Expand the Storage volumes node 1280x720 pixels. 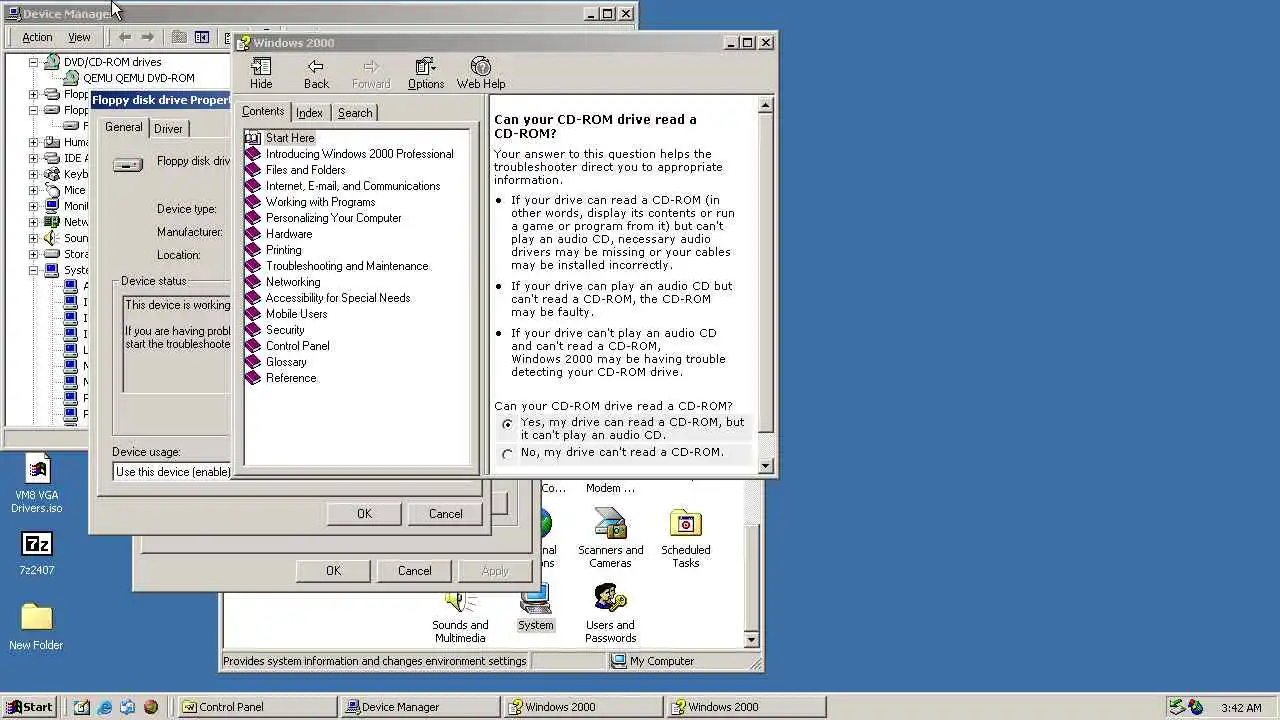click(x=33, y=254)
